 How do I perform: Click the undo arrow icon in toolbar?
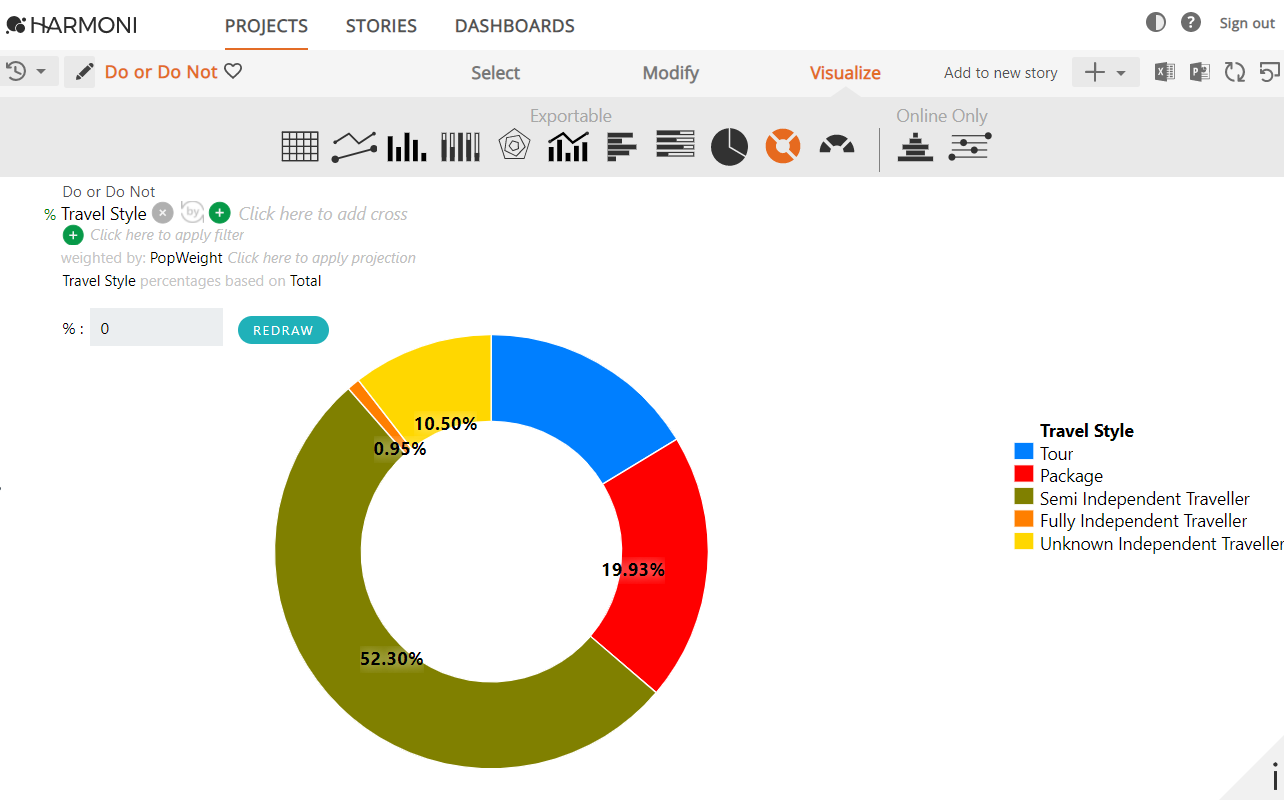click(x=1270, y=72)
